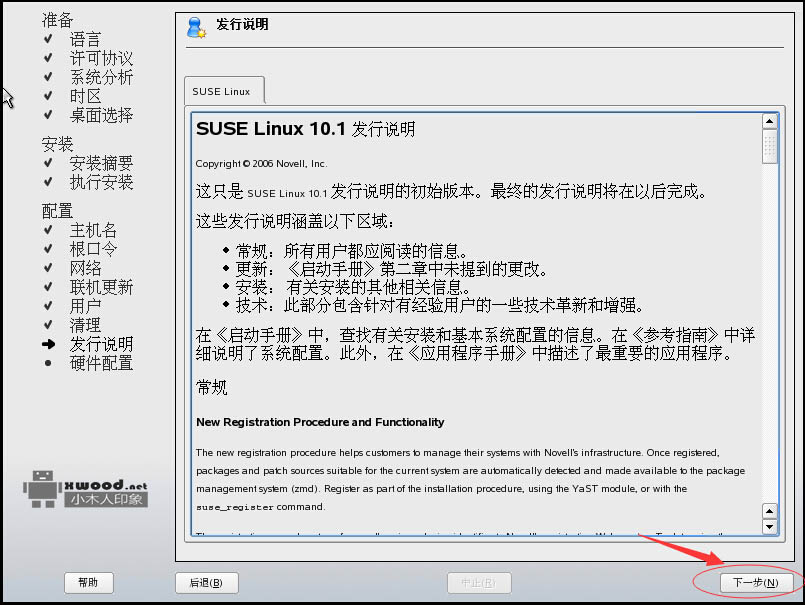
Task: Switch to the SUSE Linux tab
Action: [x=222, y=90]
